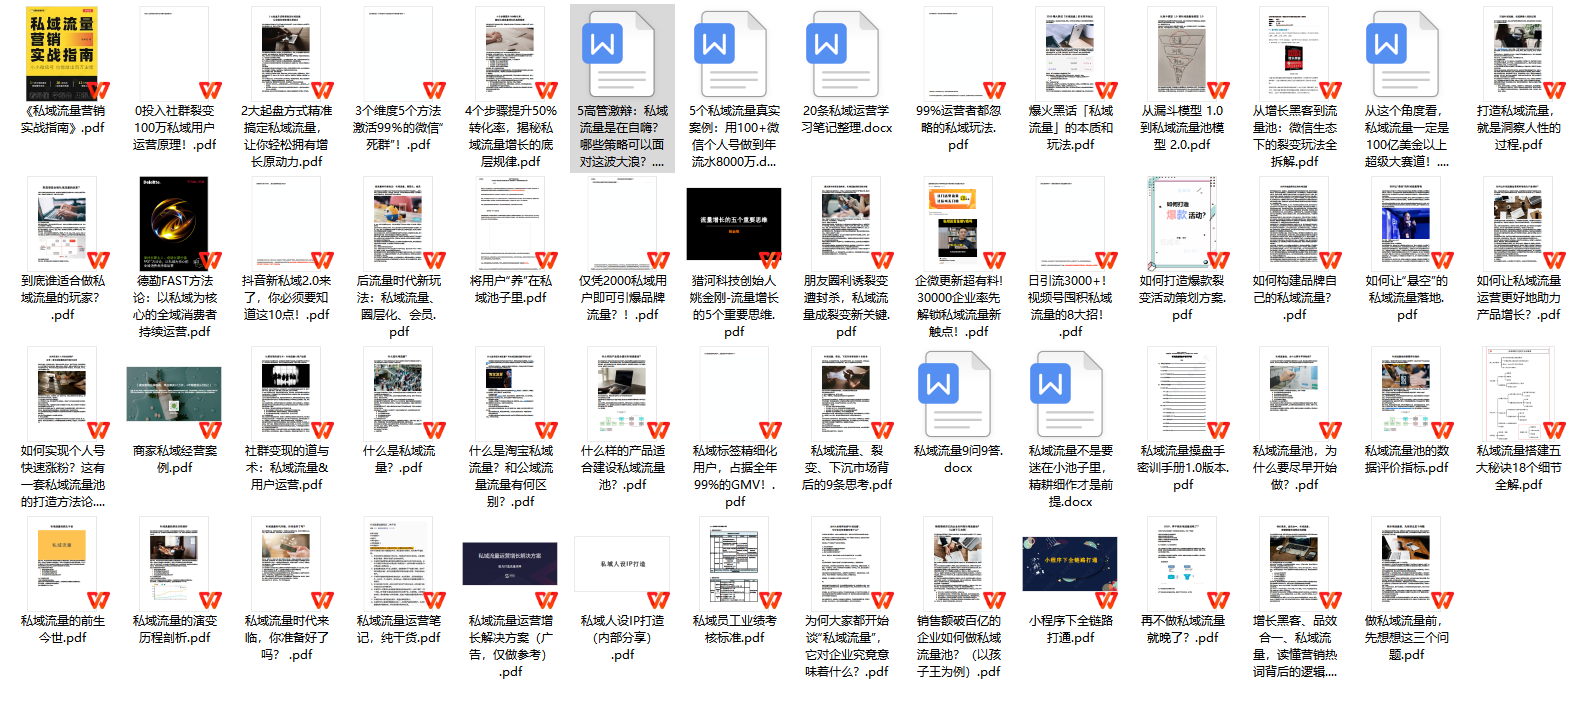Click the 增长黑客、品效合一、私域流量 pdf icon
Screen dimensions: 1578x712
1294,562
